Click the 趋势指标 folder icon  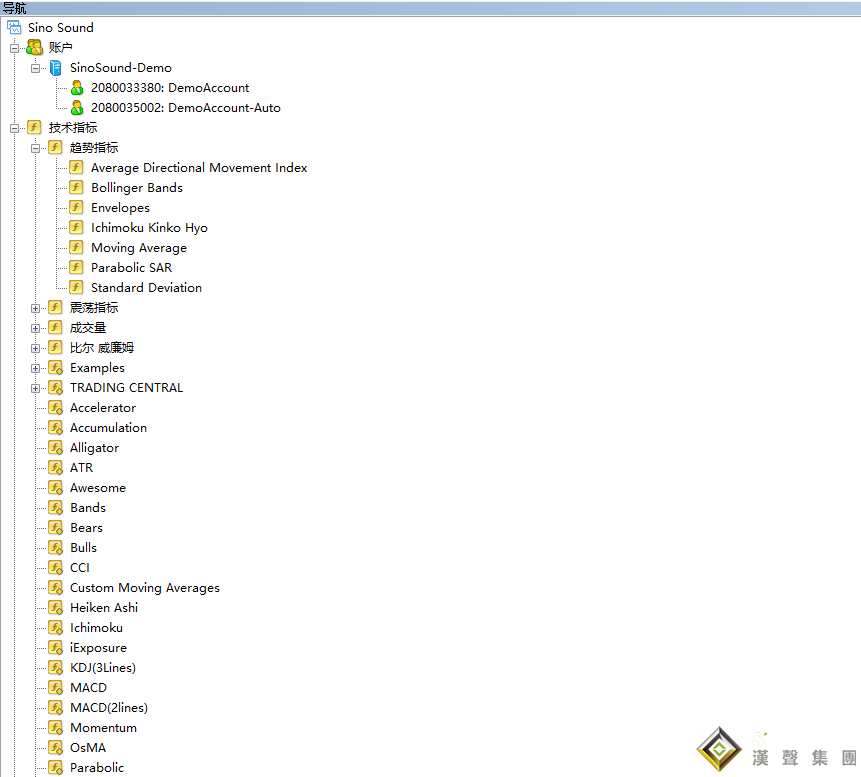tap(55, 148)
